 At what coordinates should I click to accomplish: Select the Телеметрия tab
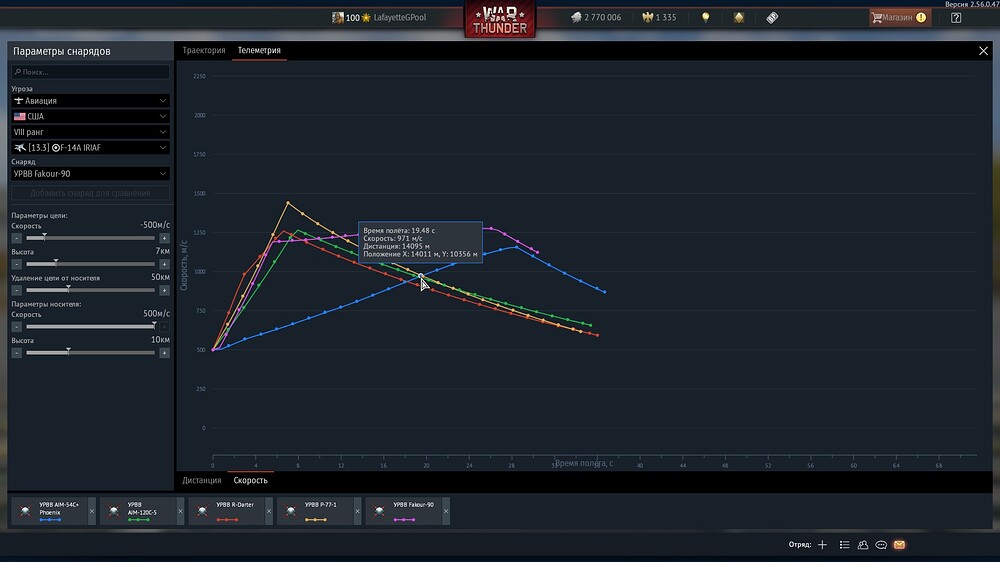tap(259, 50)
